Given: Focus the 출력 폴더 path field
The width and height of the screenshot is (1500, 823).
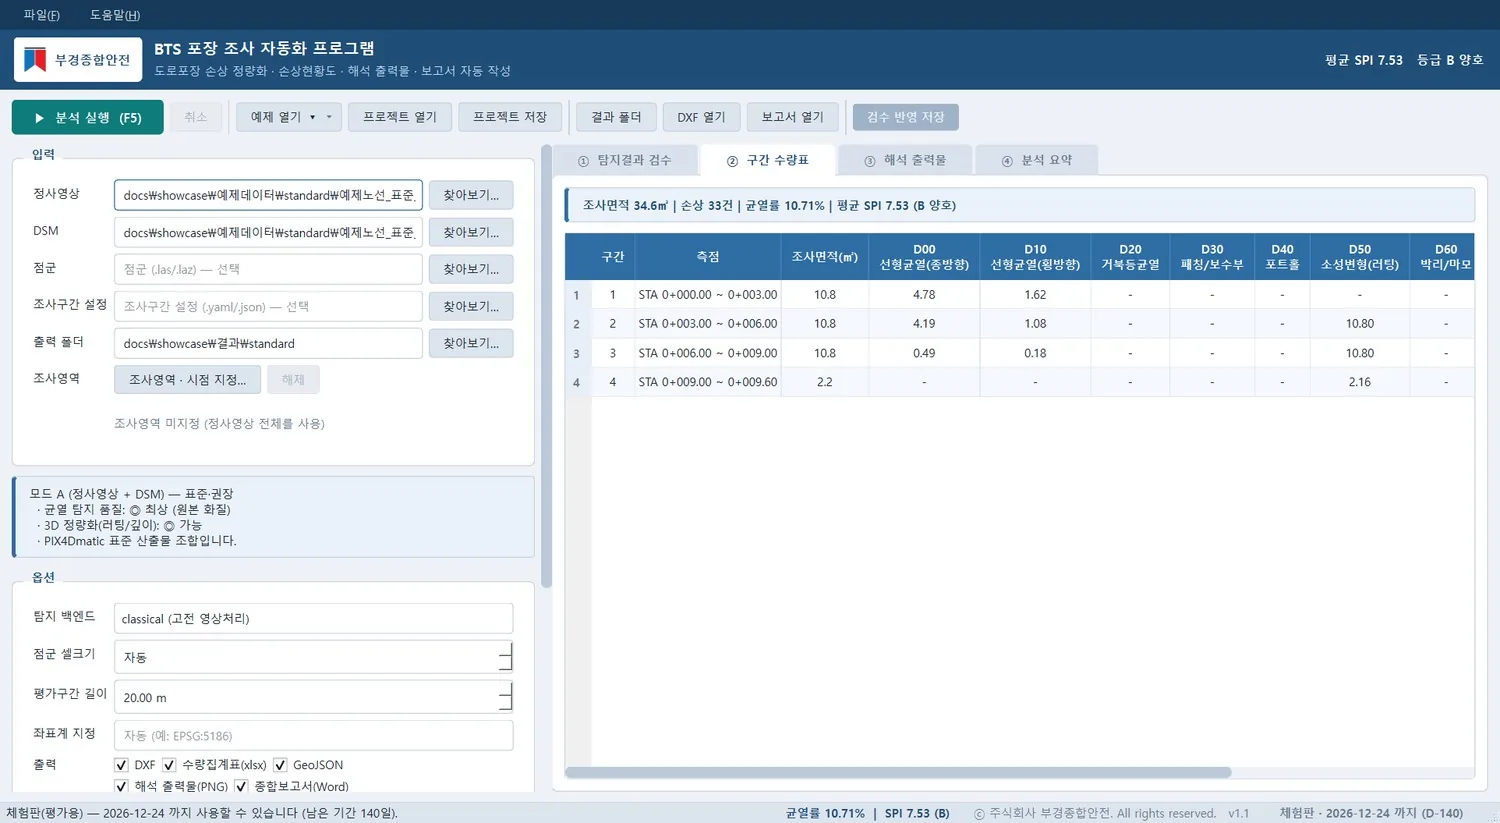Looking at the screenshot, I should (x=268, y=343).
